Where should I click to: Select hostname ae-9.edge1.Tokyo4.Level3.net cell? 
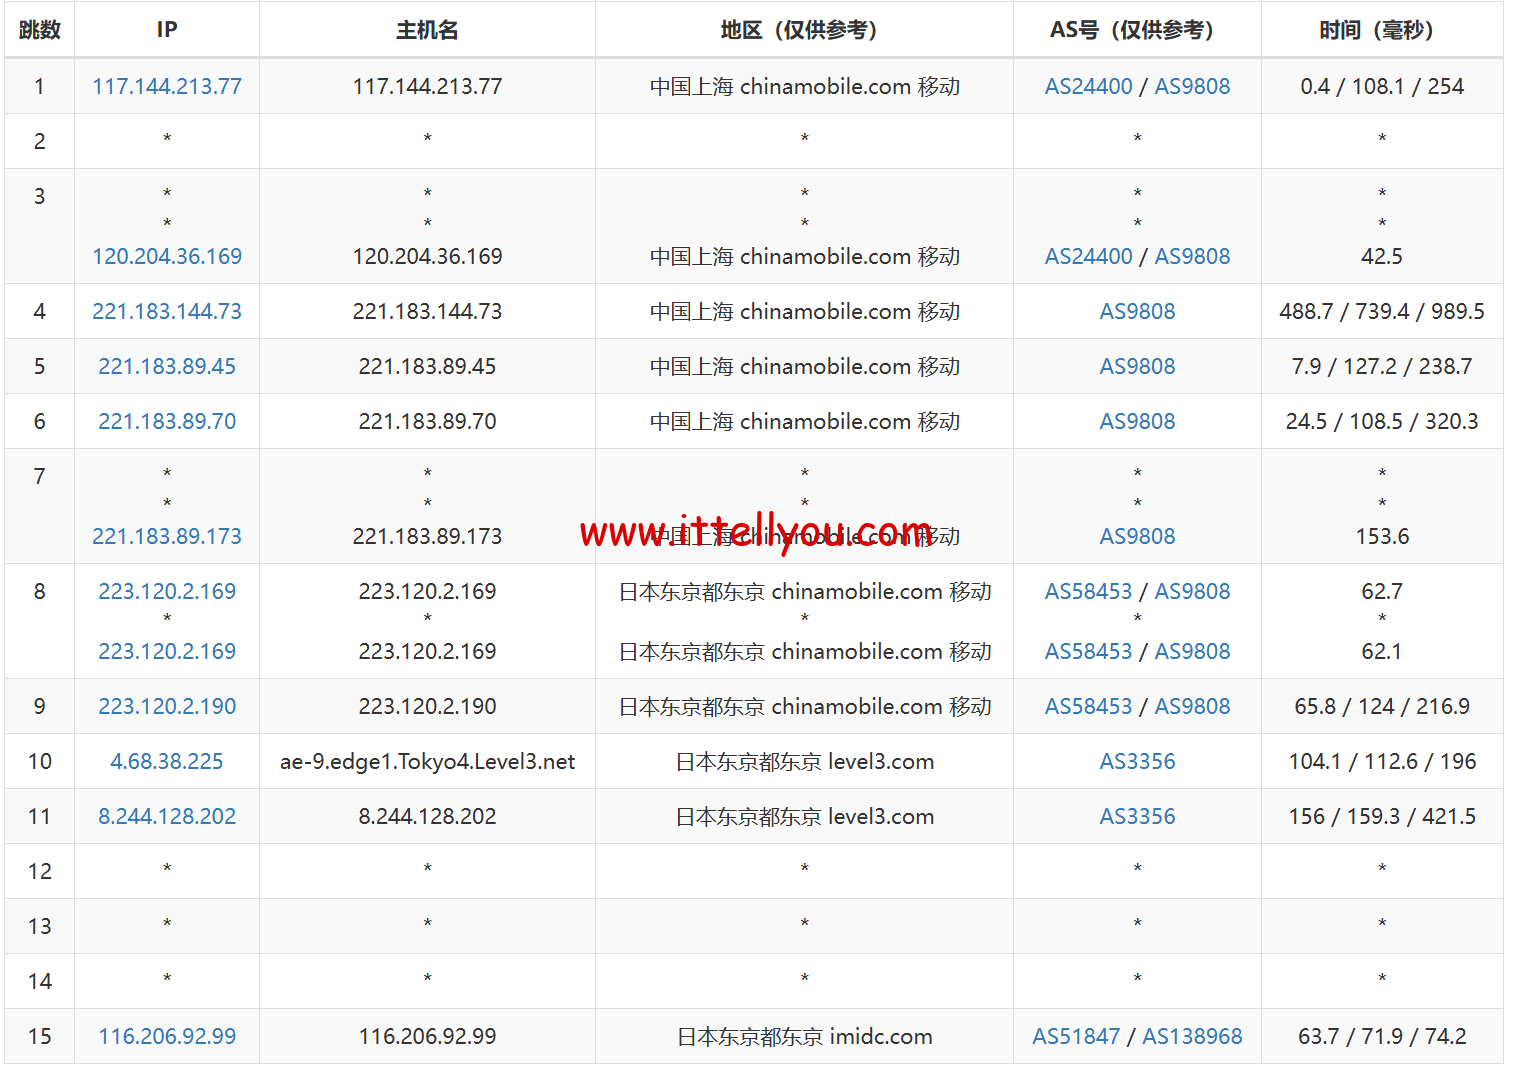427,761
